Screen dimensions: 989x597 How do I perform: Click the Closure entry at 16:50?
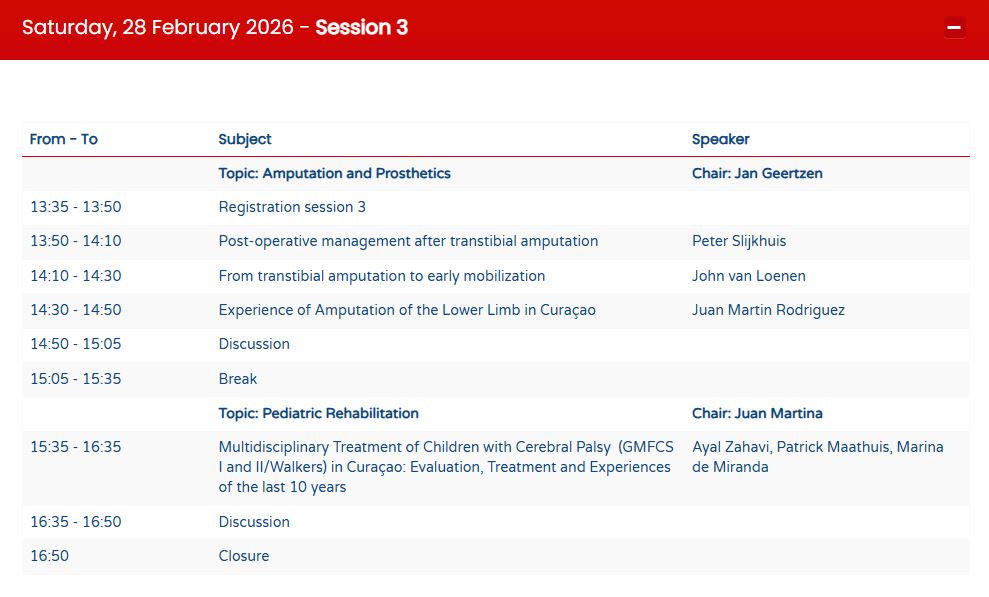coord(244,556)
